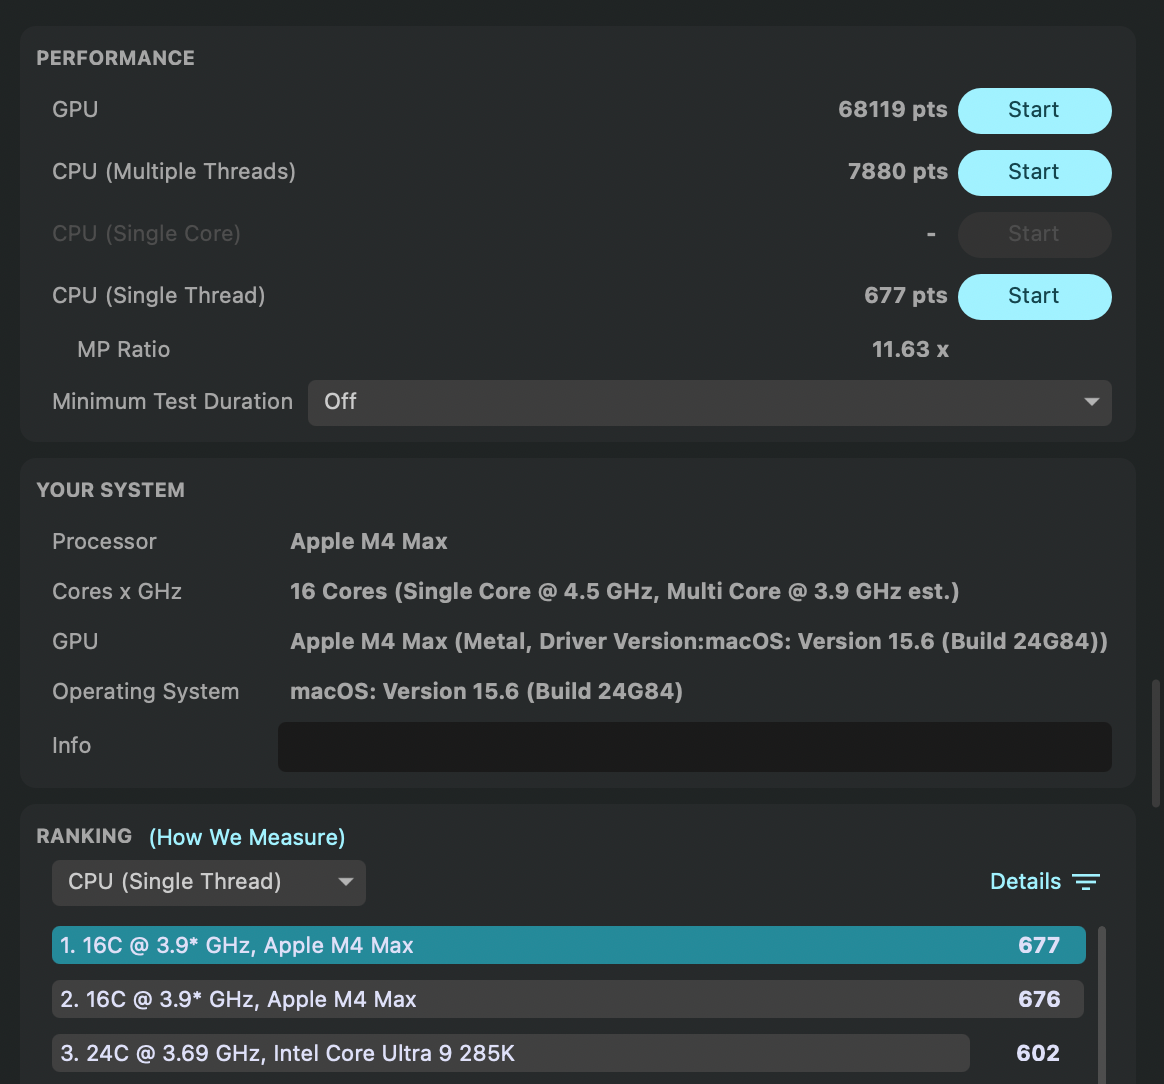The width and height of the screenshot is (1164, 1084).
Task: Click the multi-thread score 7880 pts
Action: [x=897, y=172]
